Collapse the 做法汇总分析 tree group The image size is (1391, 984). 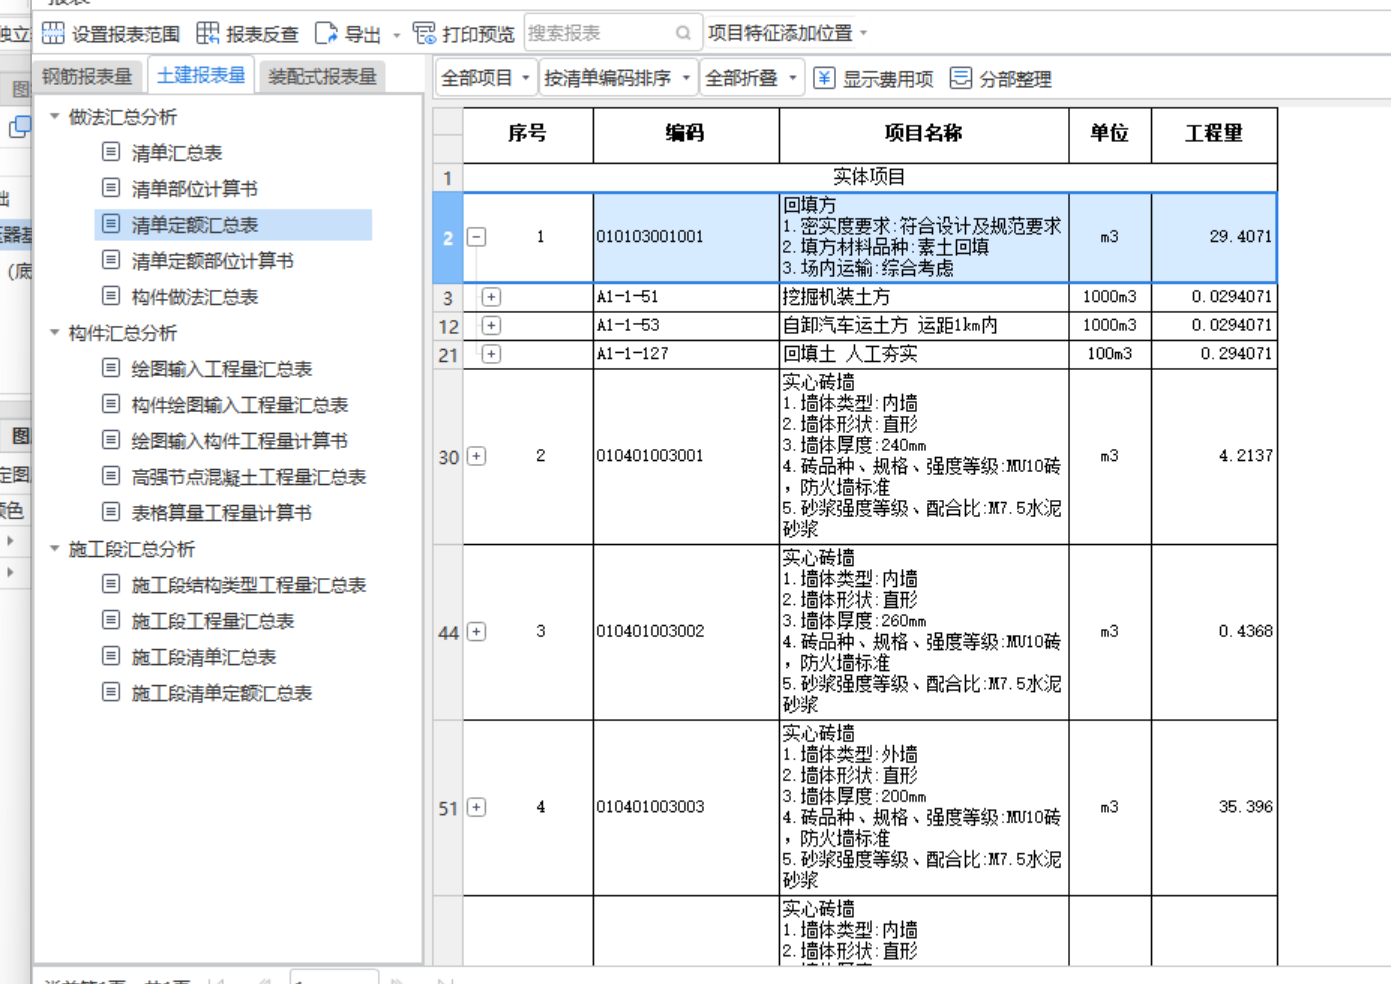54,116
